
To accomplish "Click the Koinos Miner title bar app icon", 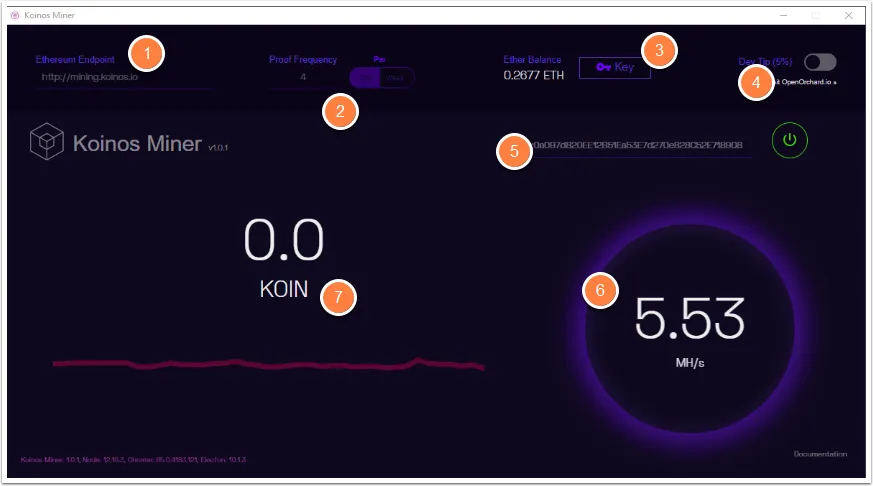I will coord(15,16).
